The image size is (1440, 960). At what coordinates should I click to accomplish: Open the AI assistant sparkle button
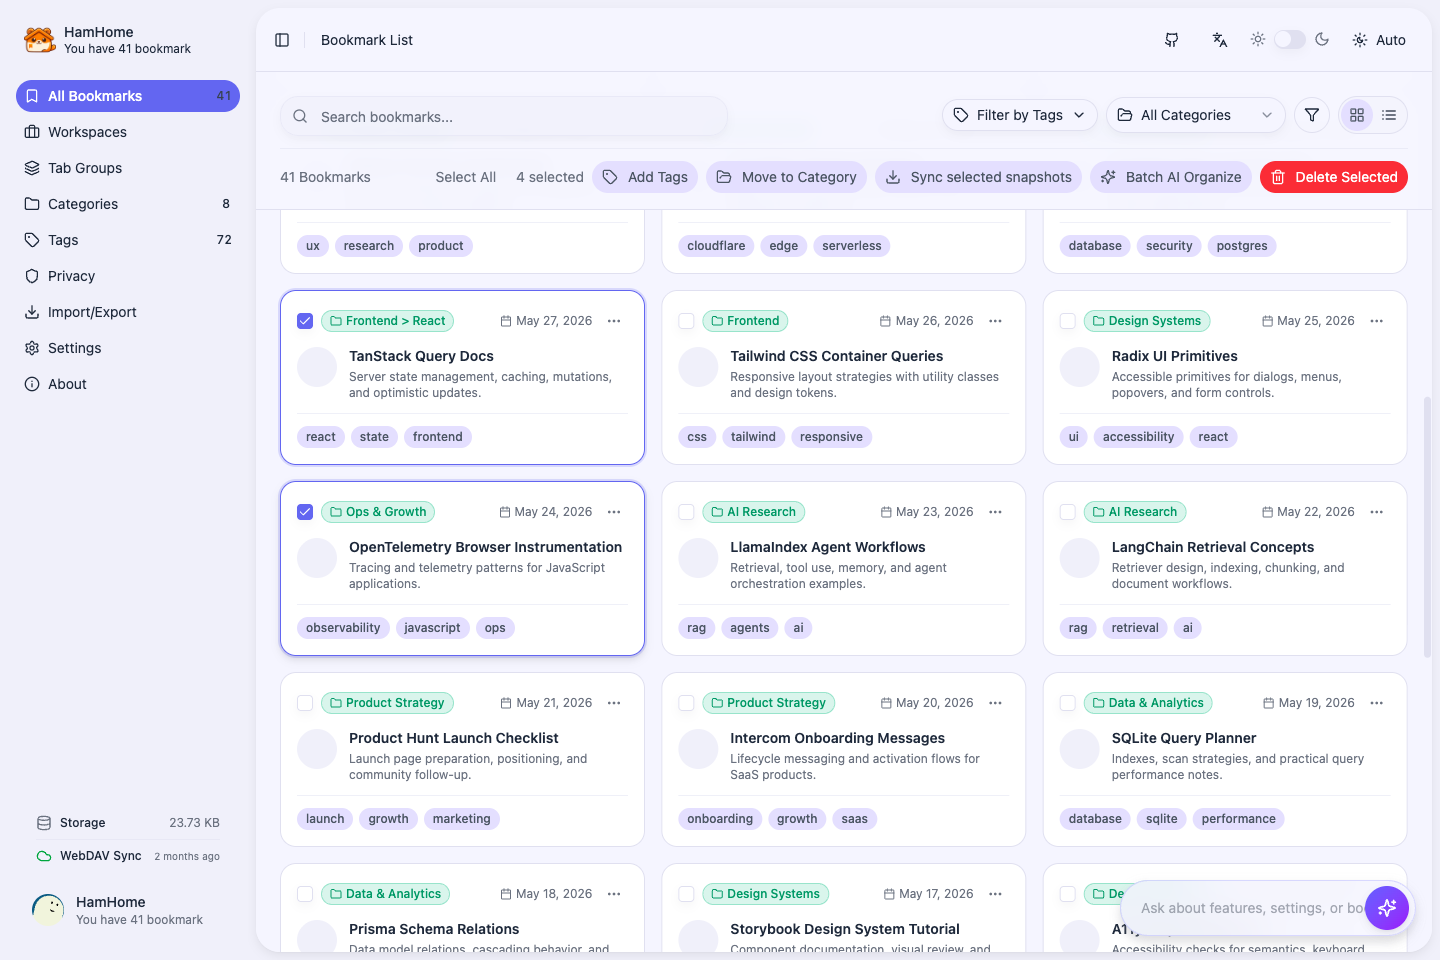1387,908
